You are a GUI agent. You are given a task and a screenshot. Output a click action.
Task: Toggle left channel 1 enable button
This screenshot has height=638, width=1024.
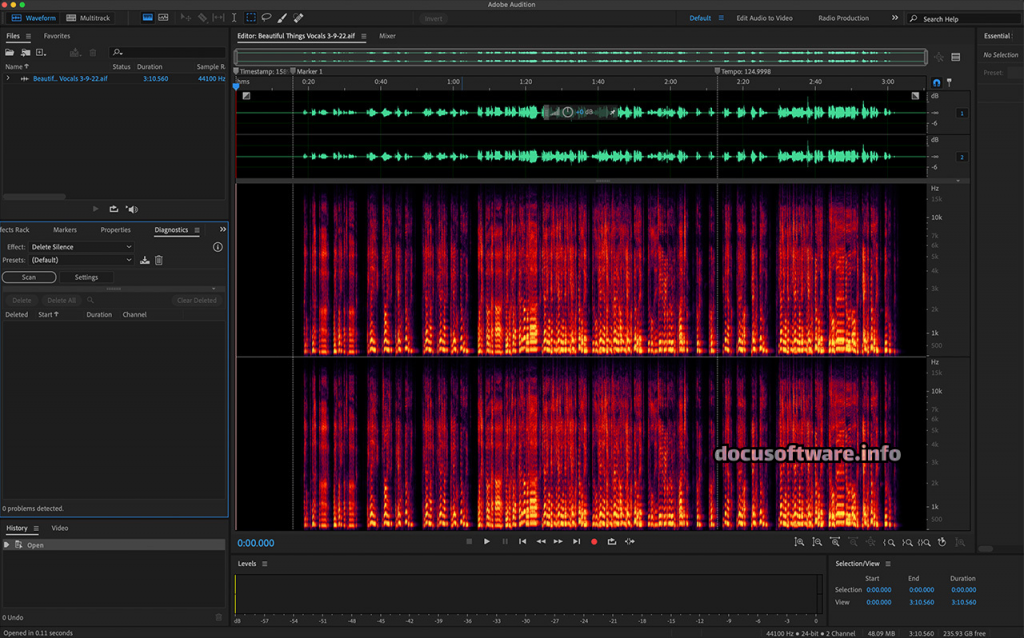962,113
